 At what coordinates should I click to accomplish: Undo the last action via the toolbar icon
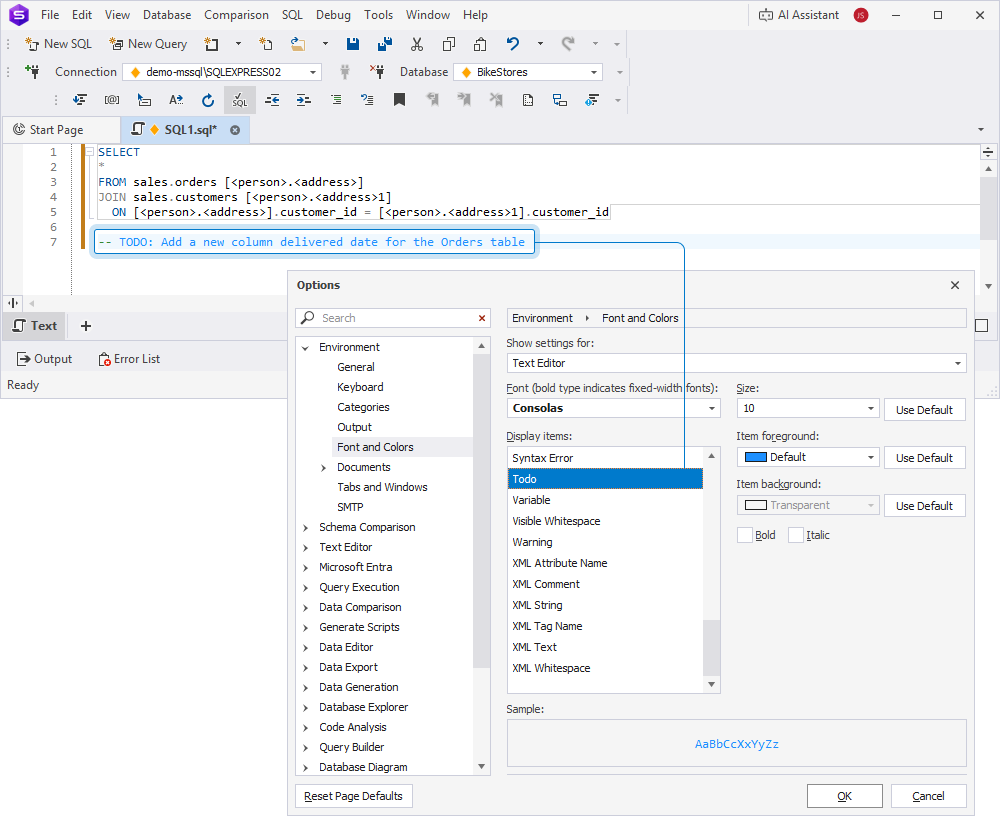point(511,44)
